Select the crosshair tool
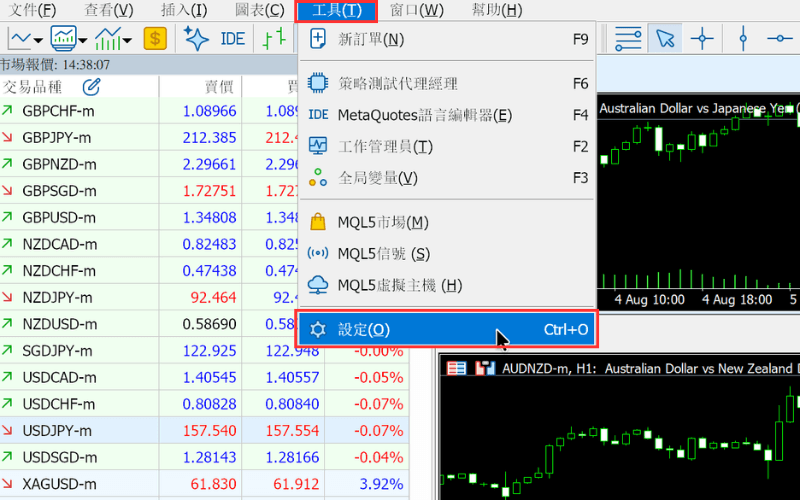800x500 pixels. (x=702, y=39)
